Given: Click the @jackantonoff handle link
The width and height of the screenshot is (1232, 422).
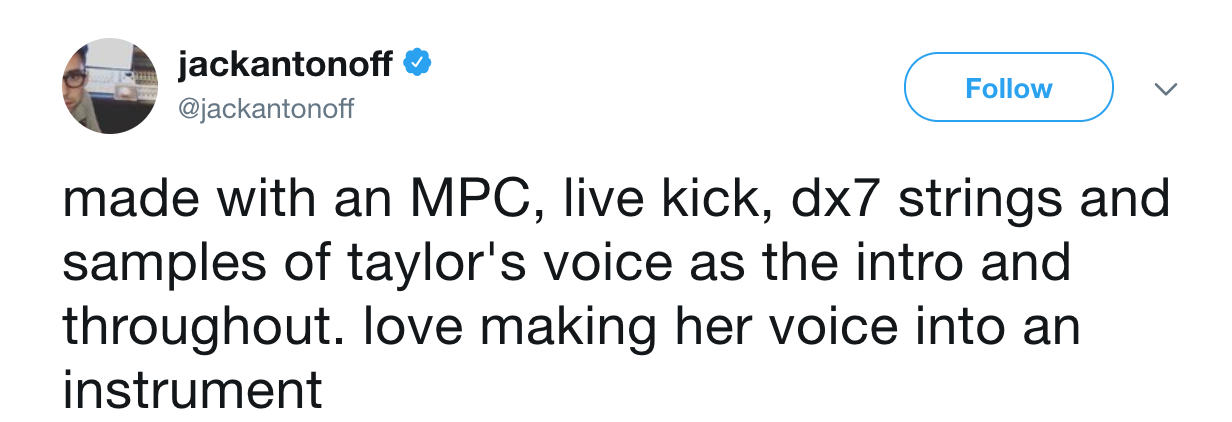Looking at the screenshot, I should [x=264, y=106].
